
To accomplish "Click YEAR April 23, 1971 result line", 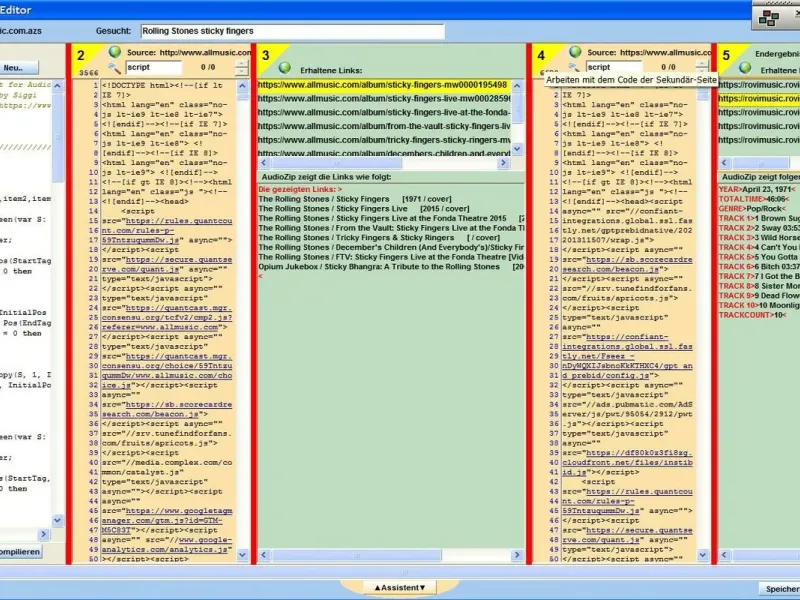I will coord(757,189).
